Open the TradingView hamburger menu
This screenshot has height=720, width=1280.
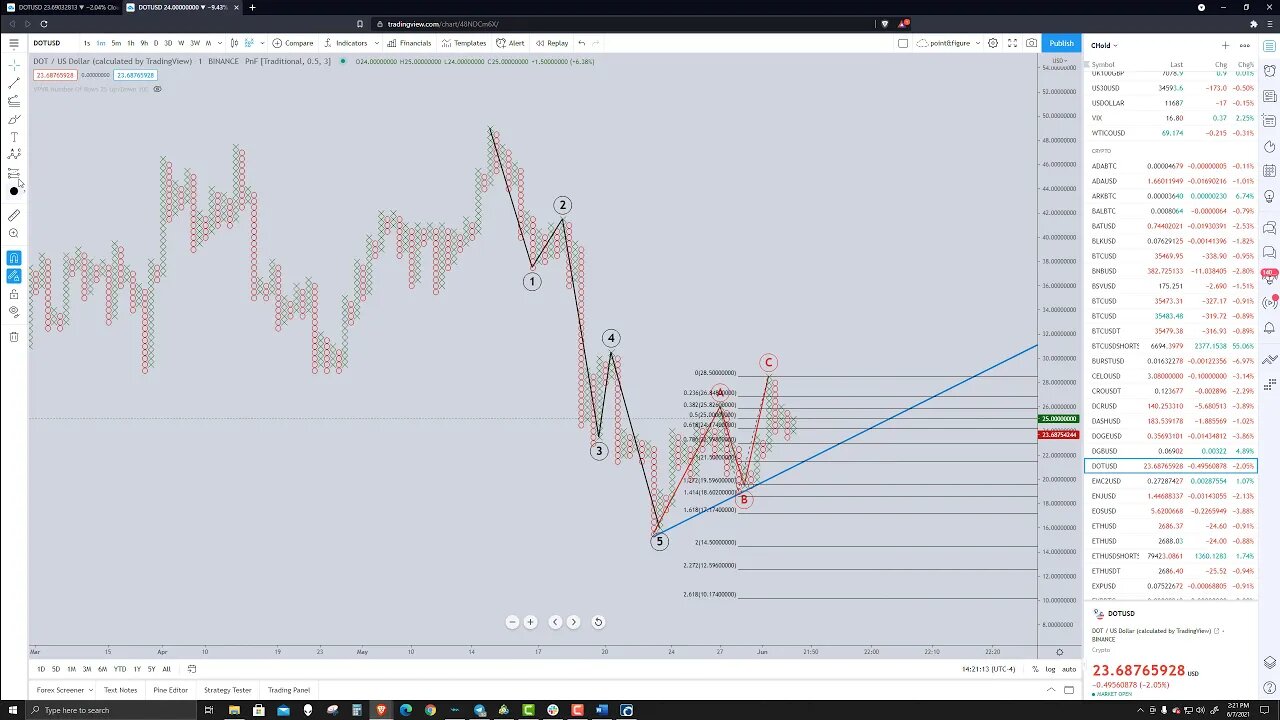[14, 43]
